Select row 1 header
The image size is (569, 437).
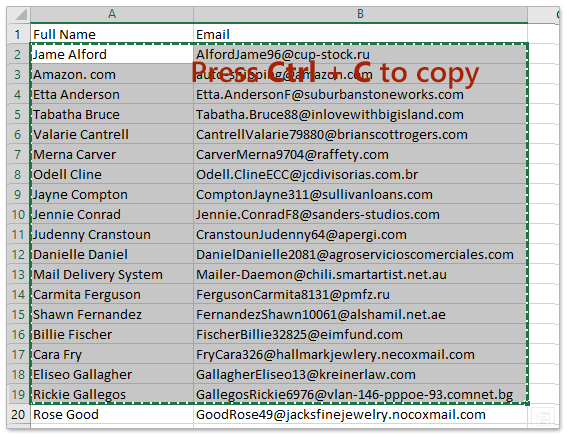click(x=19, y=34)
